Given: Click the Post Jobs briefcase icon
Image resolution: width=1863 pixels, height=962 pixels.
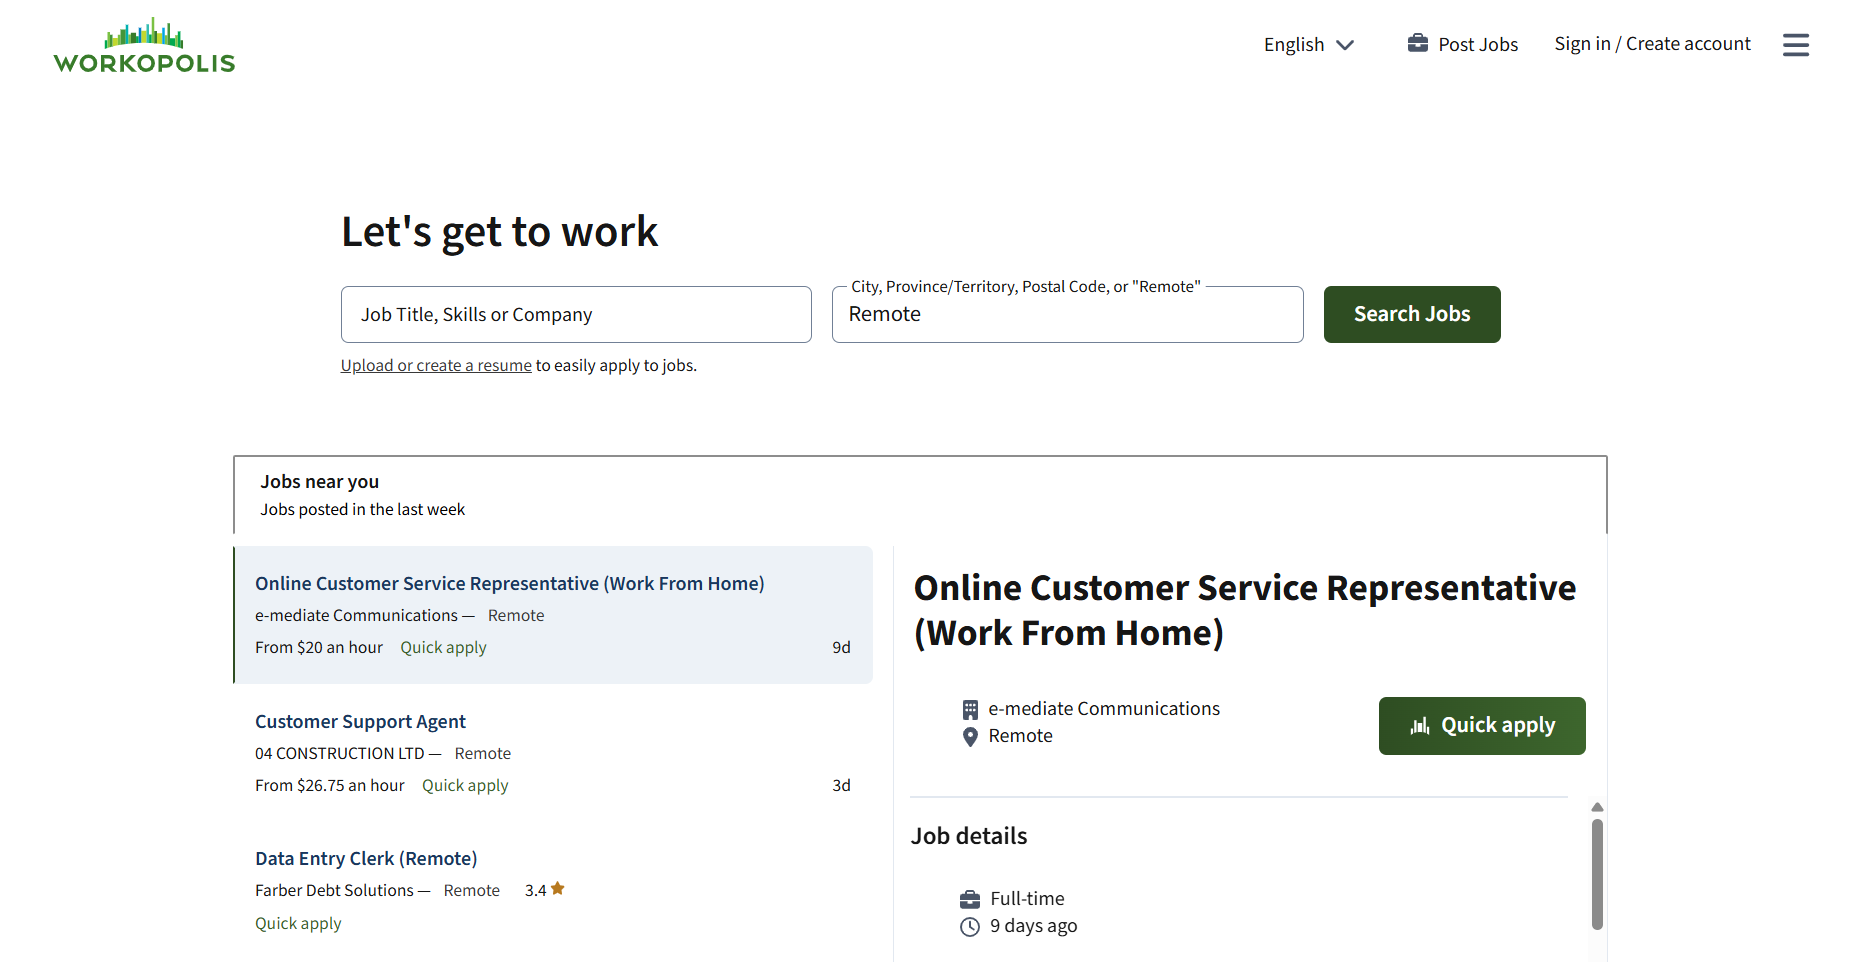Looking at the screenshot, I should 1417,43.
